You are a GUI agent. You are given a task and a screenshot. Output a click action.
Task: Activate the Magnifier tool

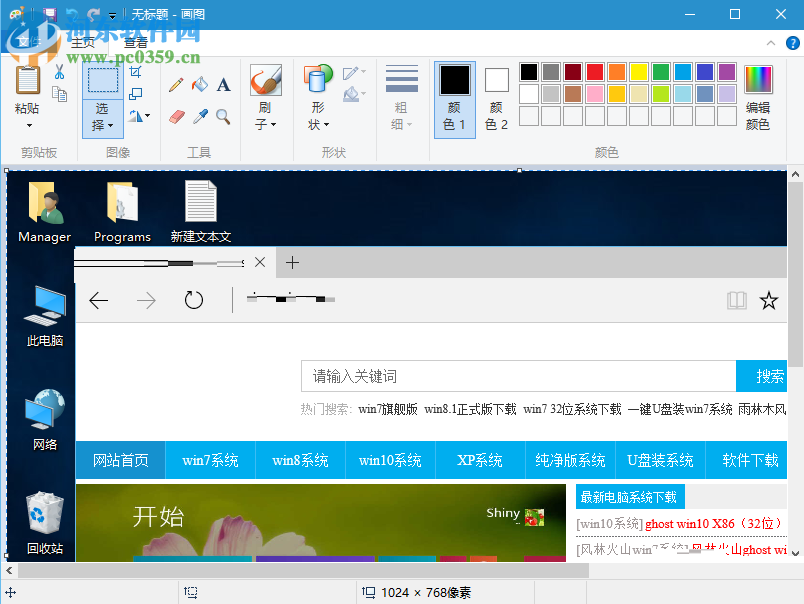click(x=222, y=115)
